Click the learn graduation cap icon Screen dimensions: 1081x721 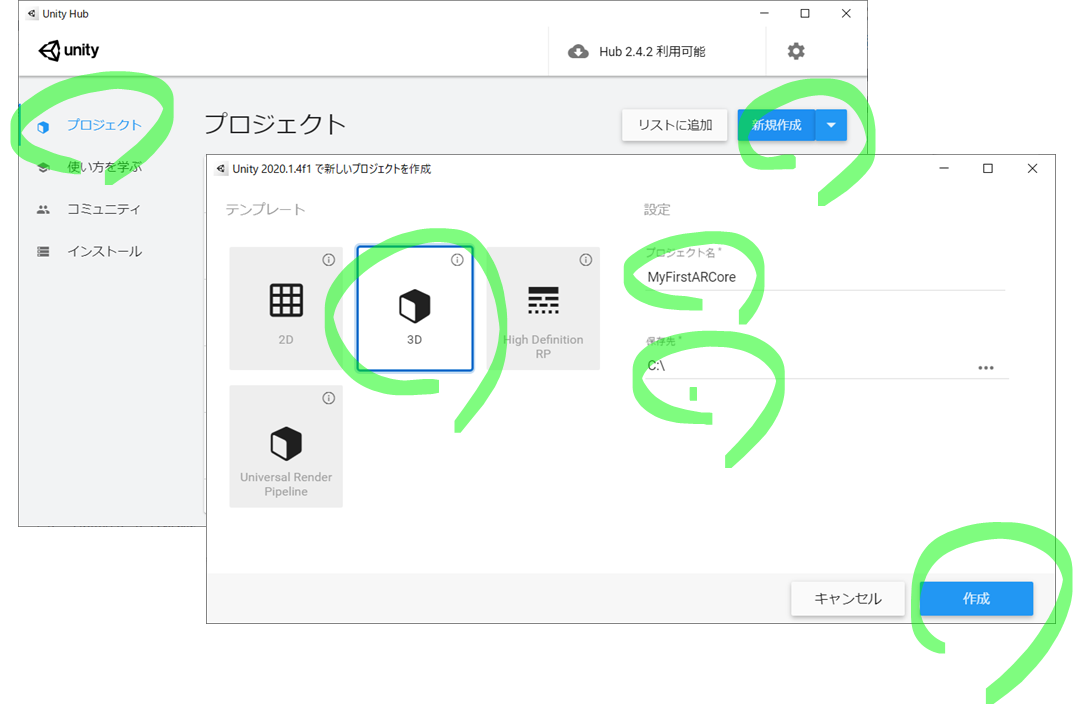click(x=43, y=167)
